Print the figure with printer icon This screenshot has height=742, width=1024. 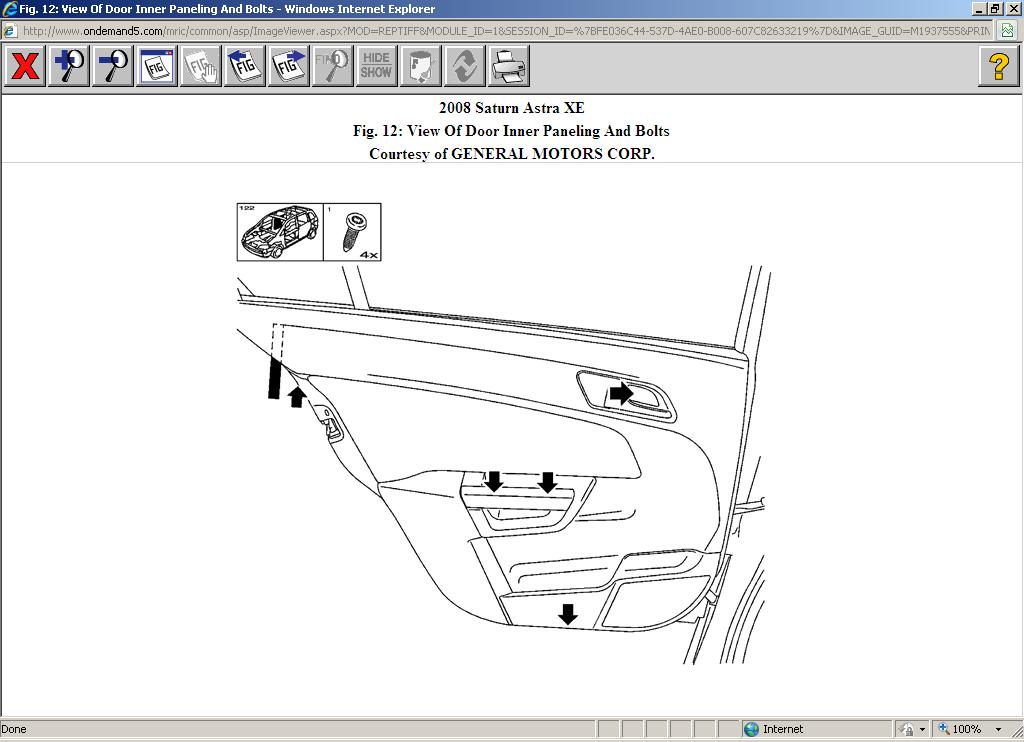tap(508, 66)
